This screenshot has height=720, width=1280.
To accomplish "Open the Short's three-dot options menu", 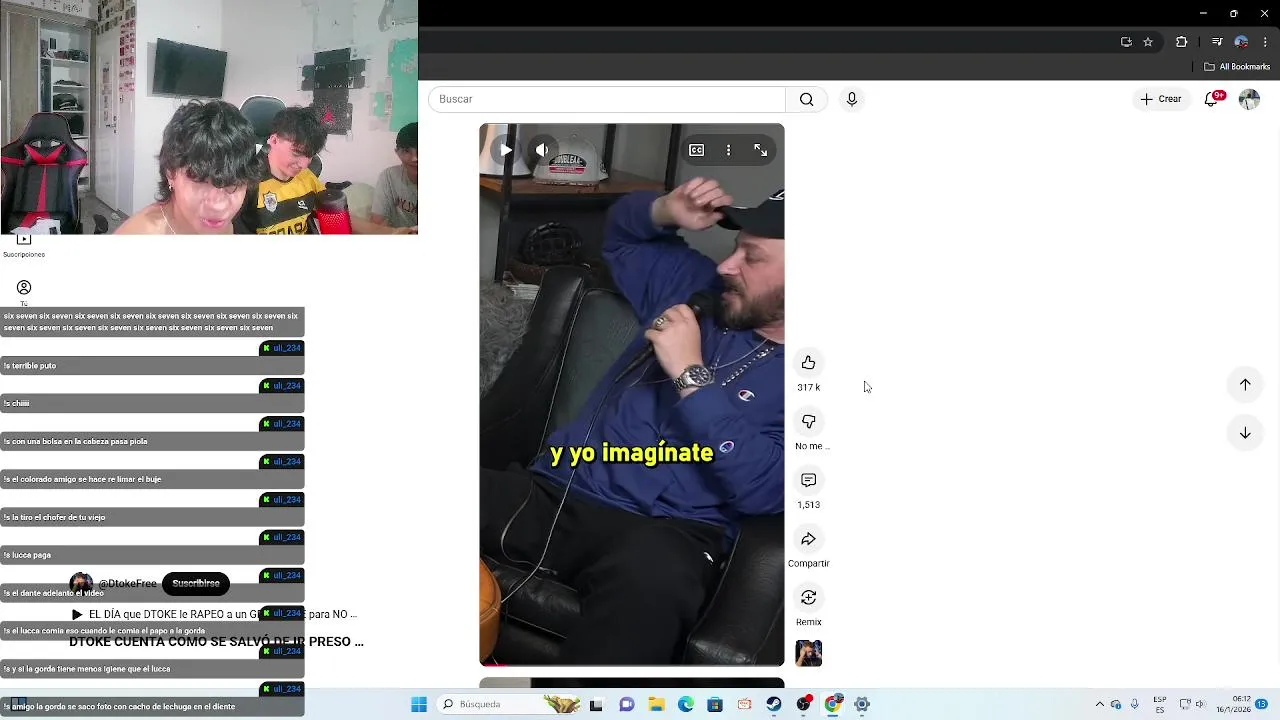I will [x=728, y=150].
